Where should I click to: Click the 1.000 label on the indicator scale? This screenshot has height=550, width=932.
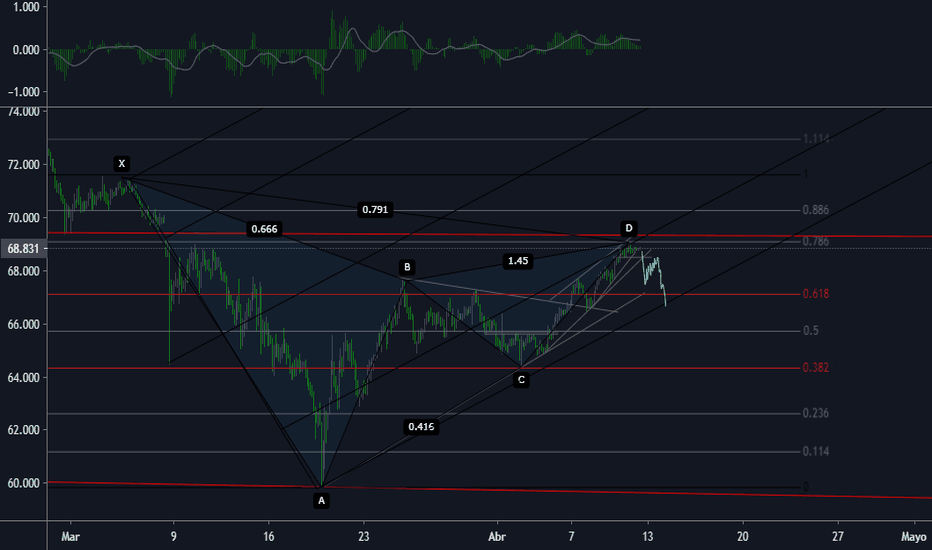pyautogui.click(x=26, y=7)
